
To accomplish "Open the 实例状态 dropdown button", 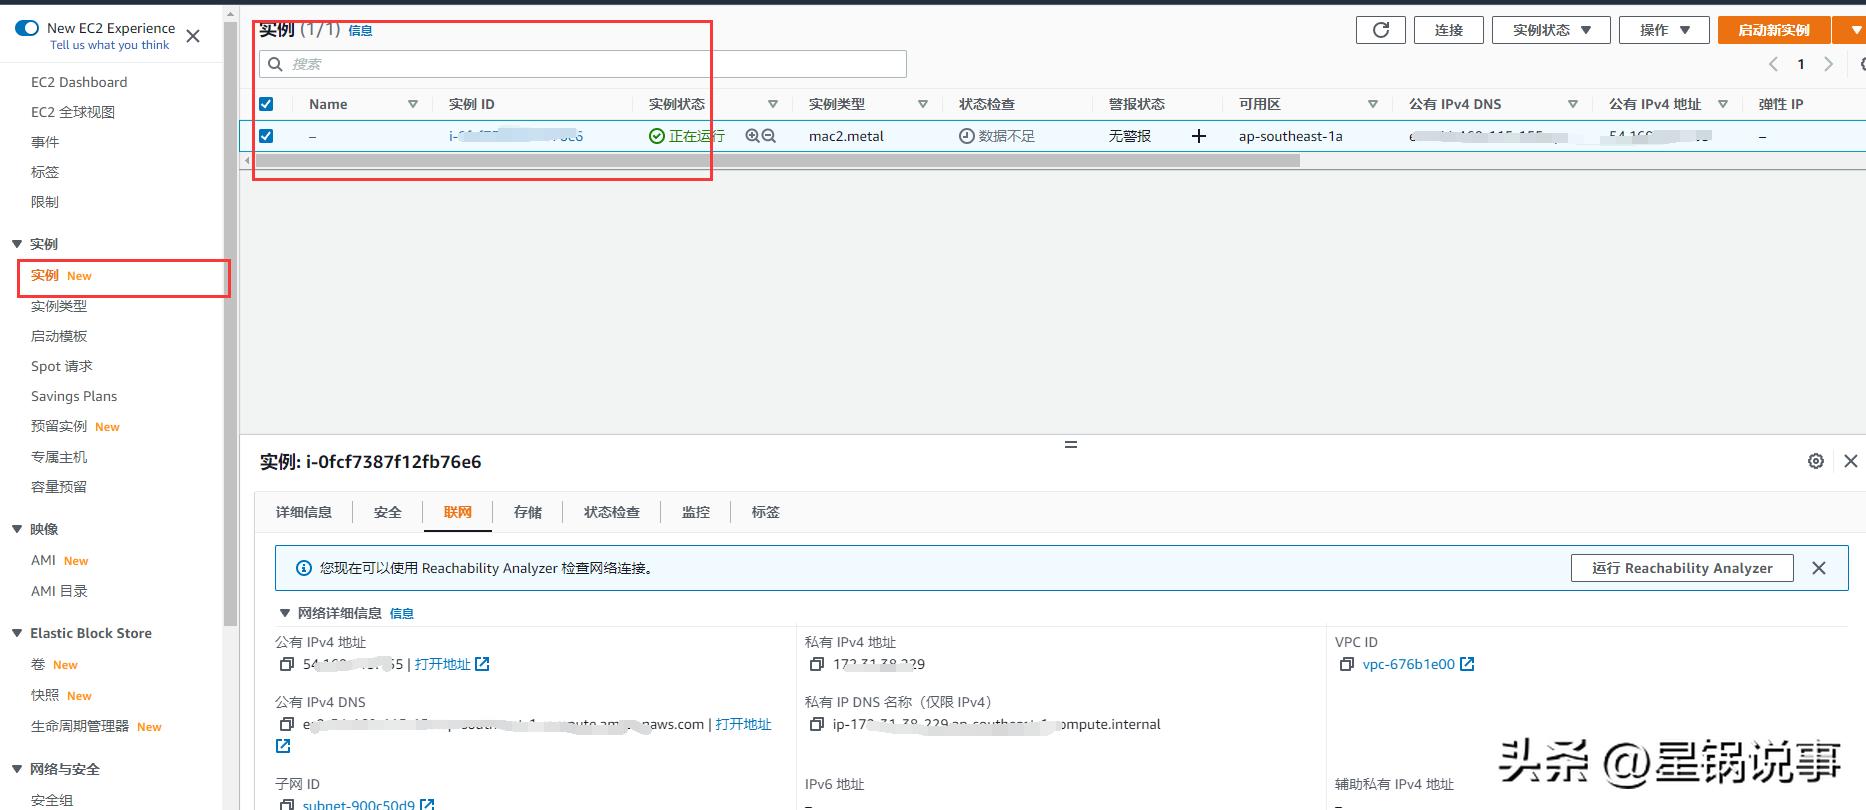I will click(1551, 30).
